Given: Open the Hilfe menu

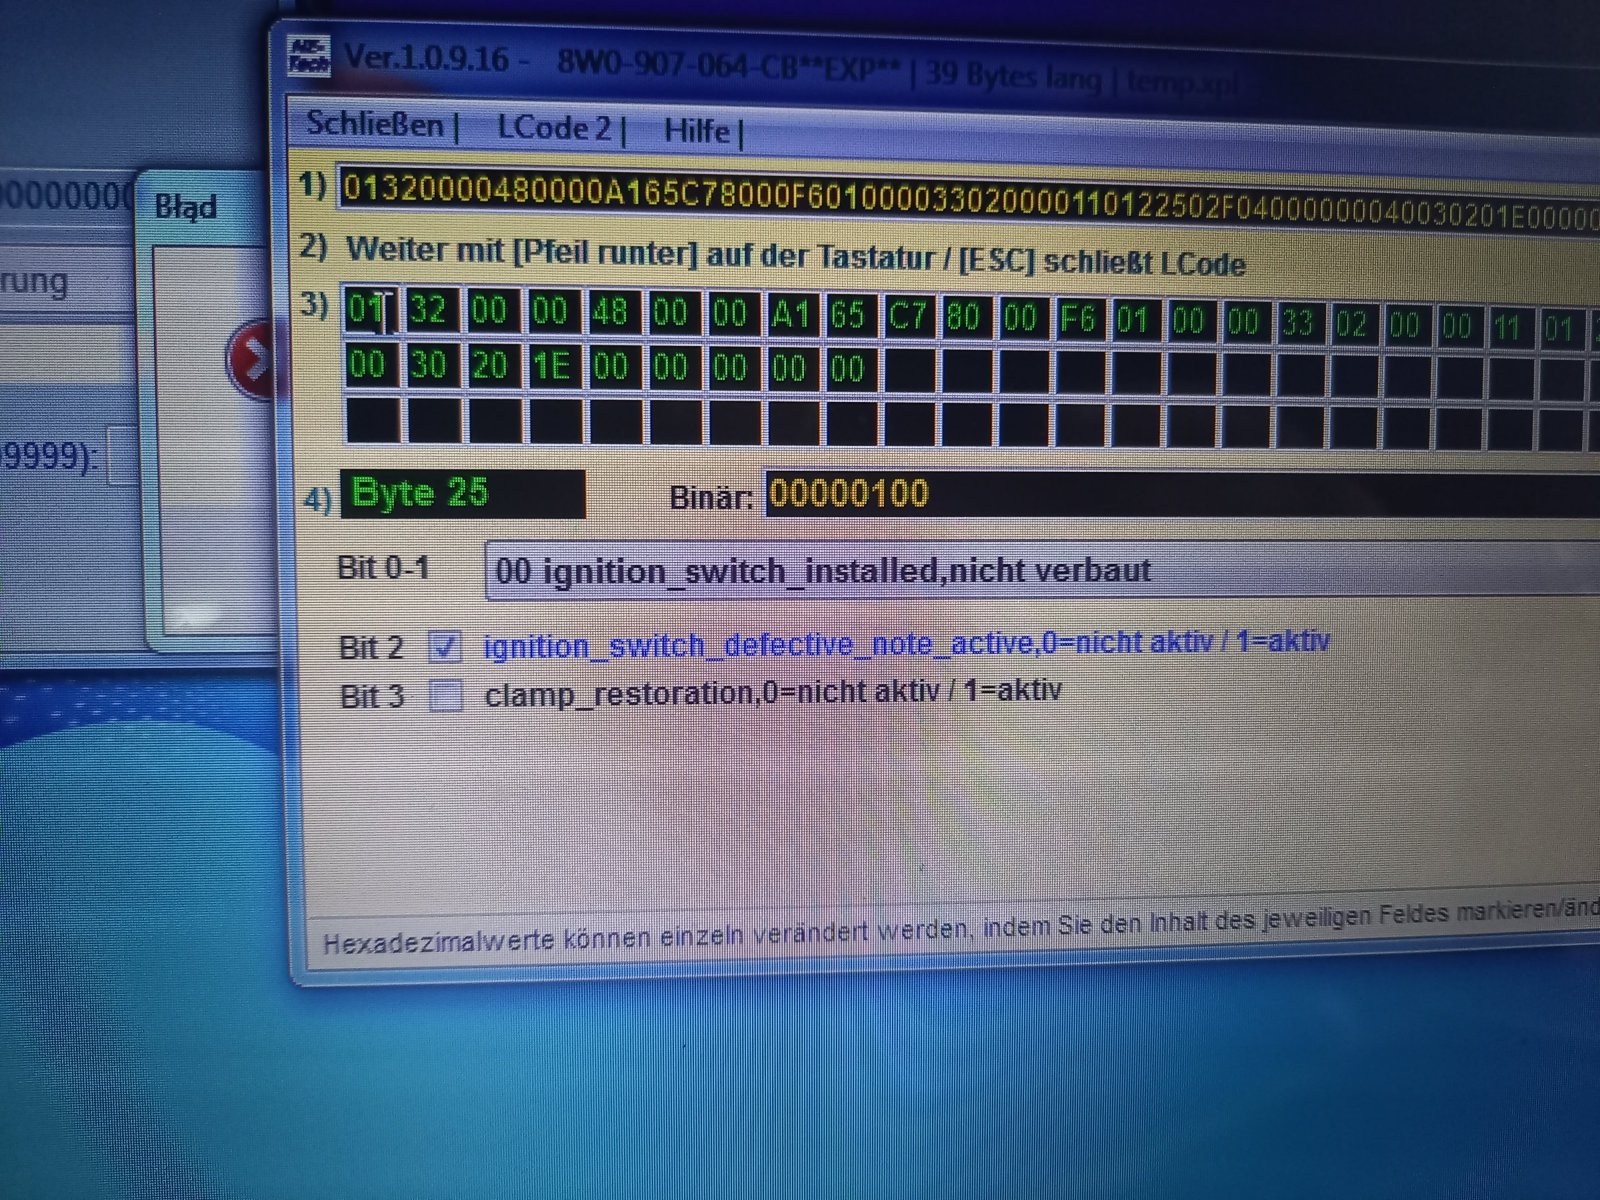Looking at the screenshot, I should tap(697, 131).
